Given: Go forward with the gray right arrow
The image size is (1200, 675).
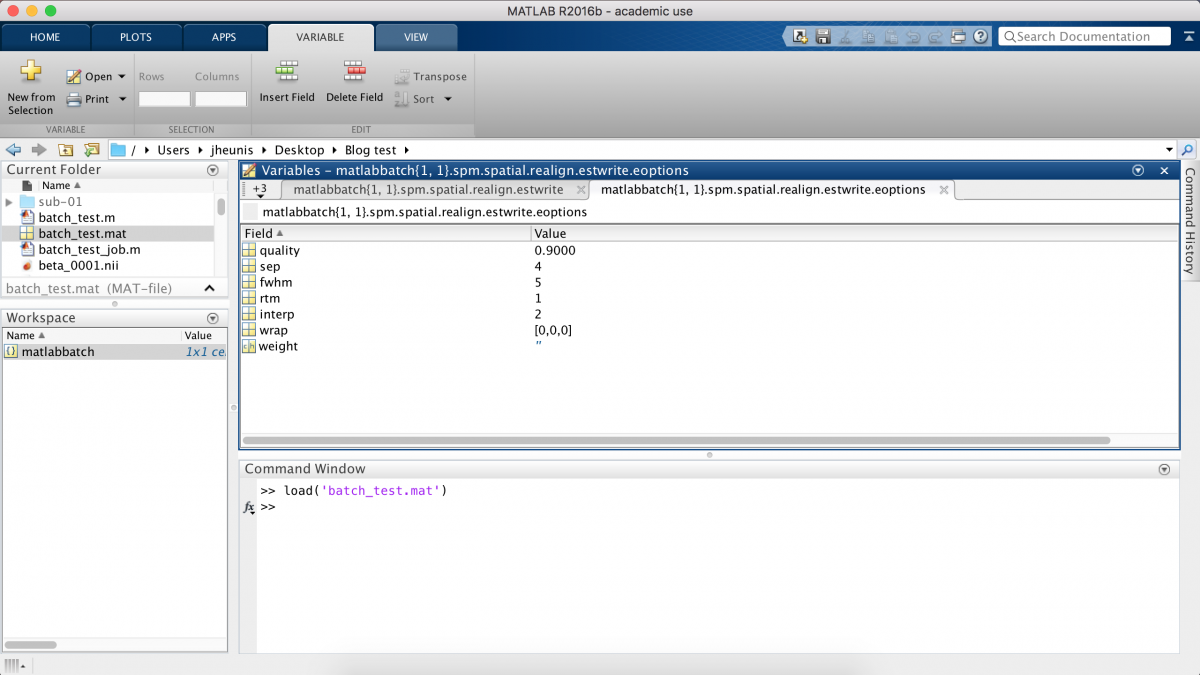Looking at the screenshot, I should (39, 150).
